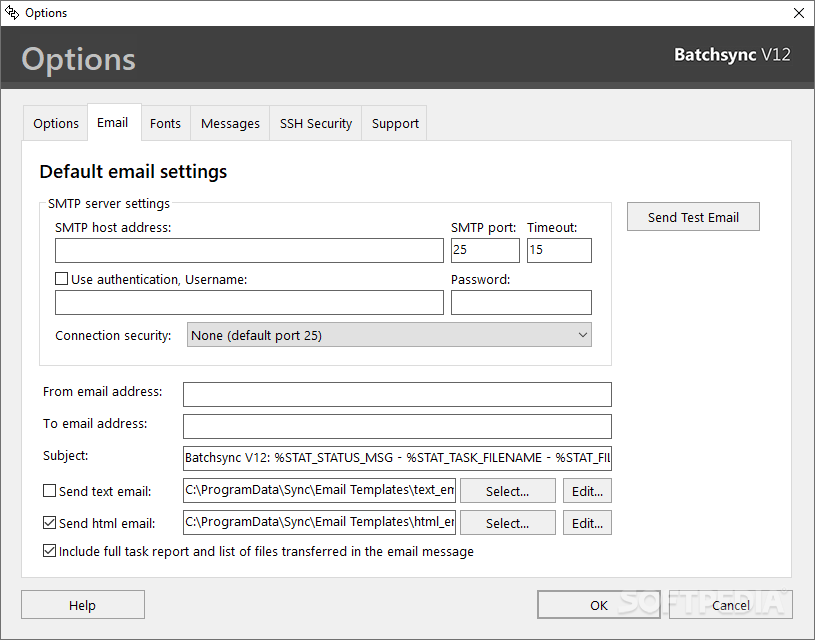
Task: Click the text email template path field
Action: 319,491
